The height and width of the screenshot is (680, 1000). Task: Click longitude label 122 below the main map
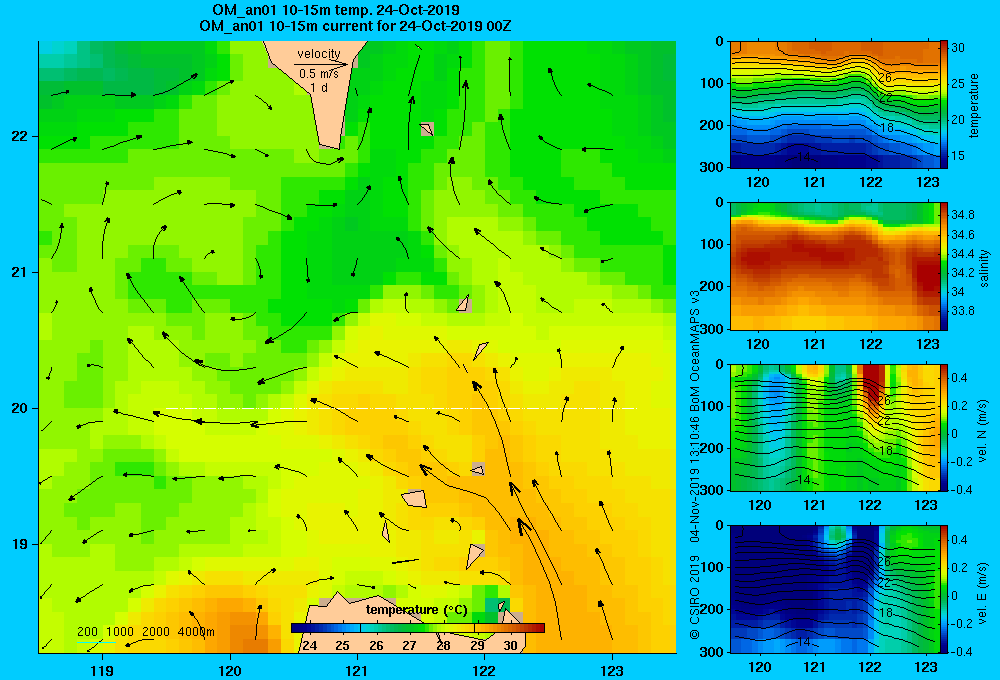point(484,670)
